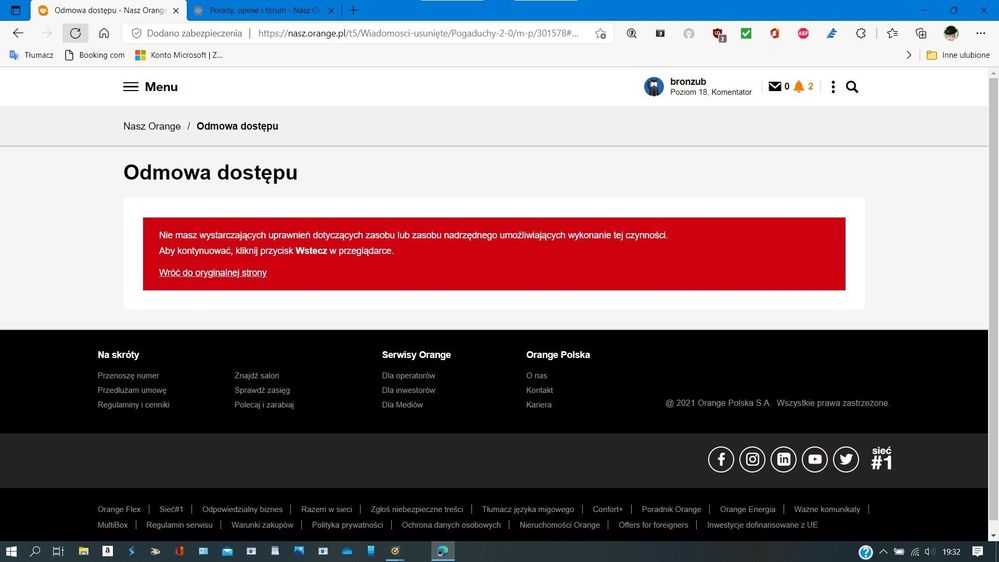999x562 pixels.
Task: Open the bronzub profile avatar
Action: tap(654, 87)
